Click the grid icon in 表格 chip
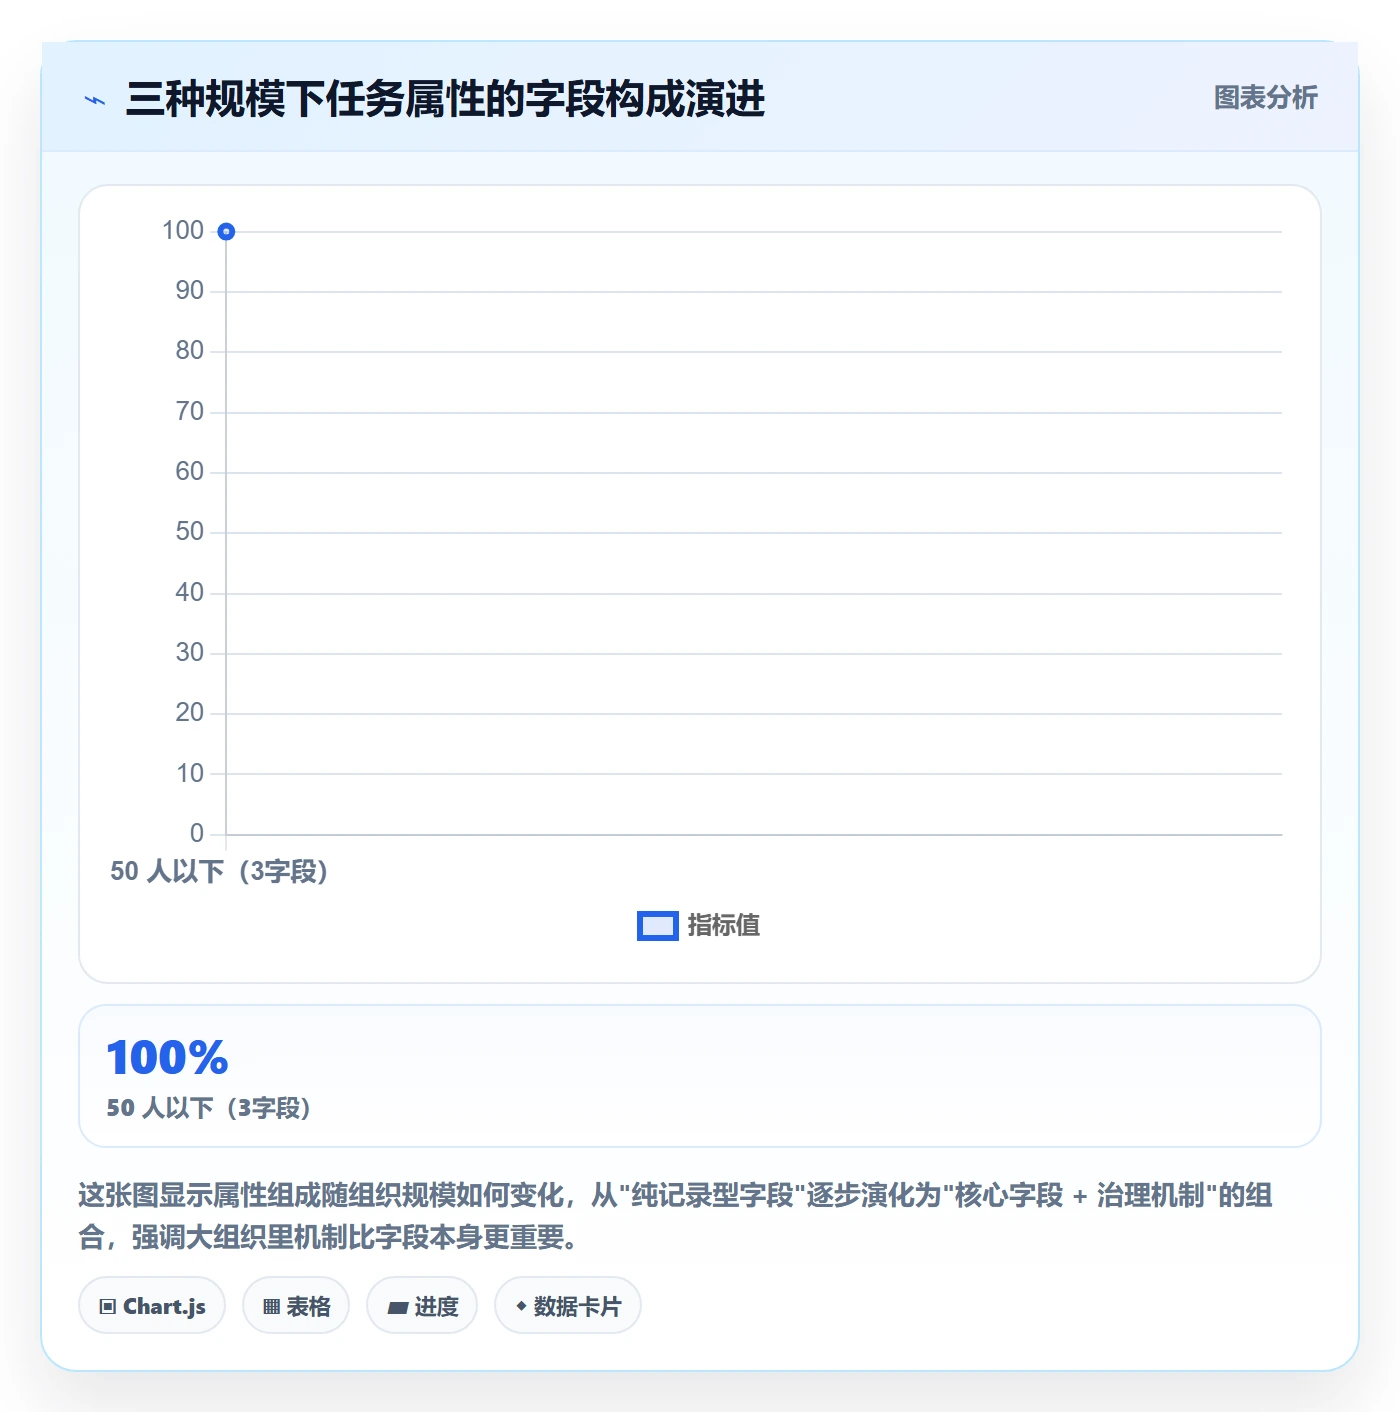1400x1412 pixels. coord(271,1306)
